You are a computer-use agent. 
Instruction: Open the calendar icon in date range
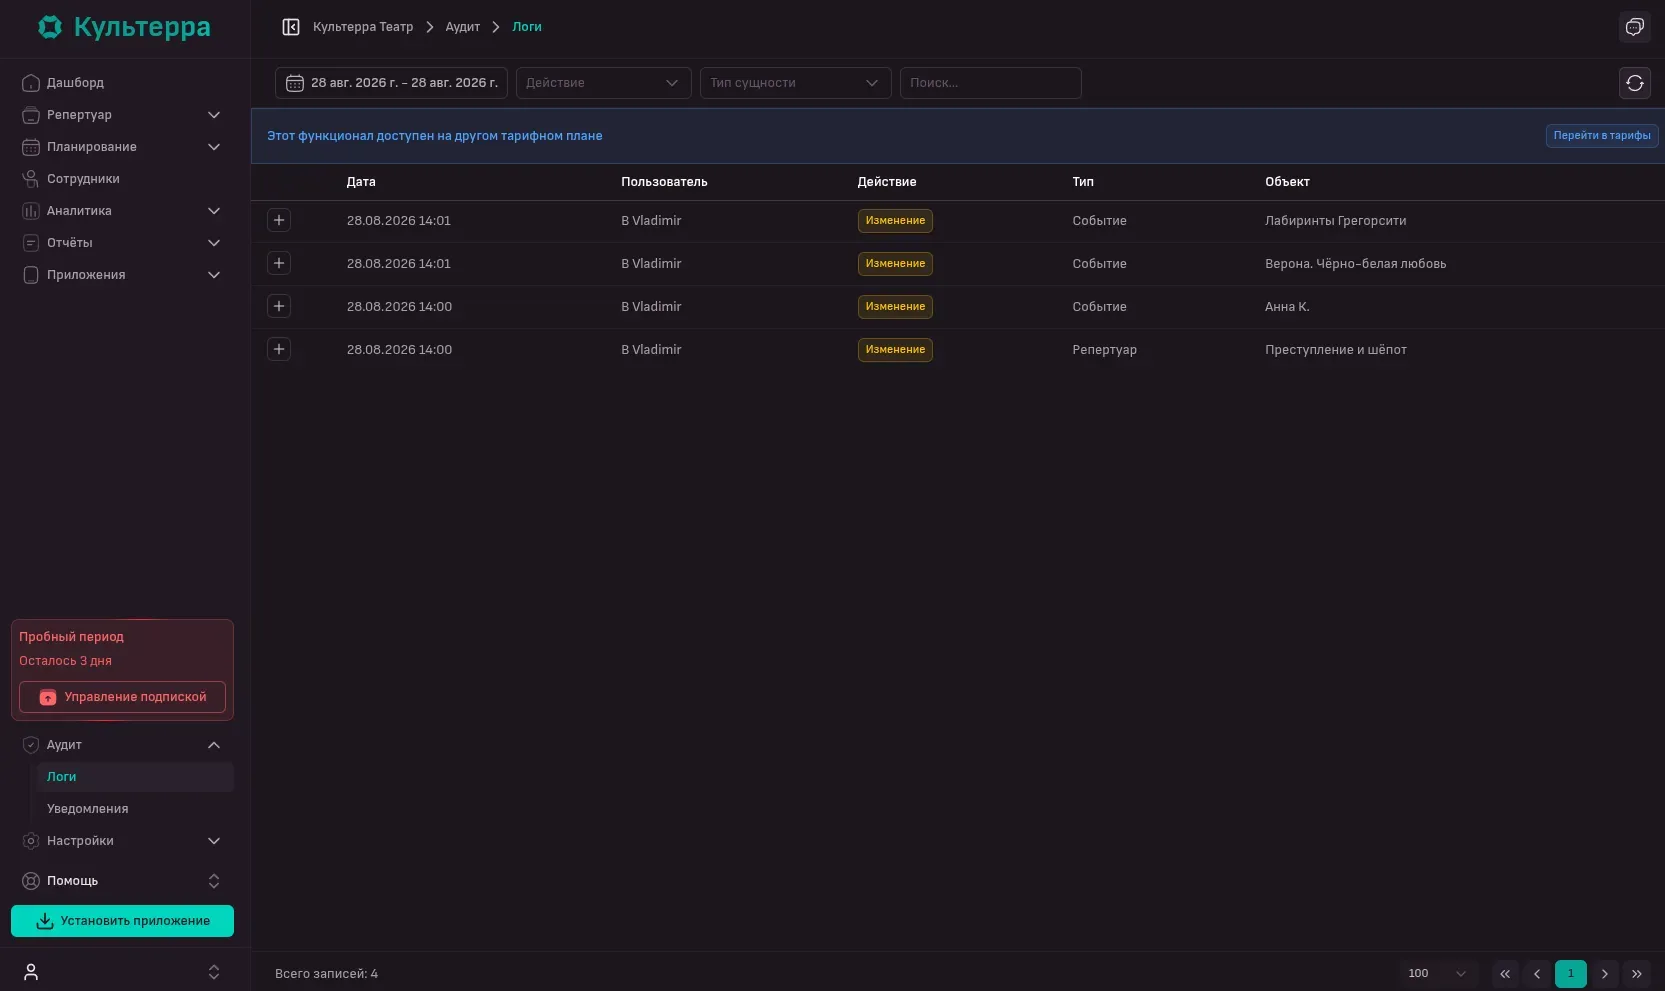pos(295,83)
